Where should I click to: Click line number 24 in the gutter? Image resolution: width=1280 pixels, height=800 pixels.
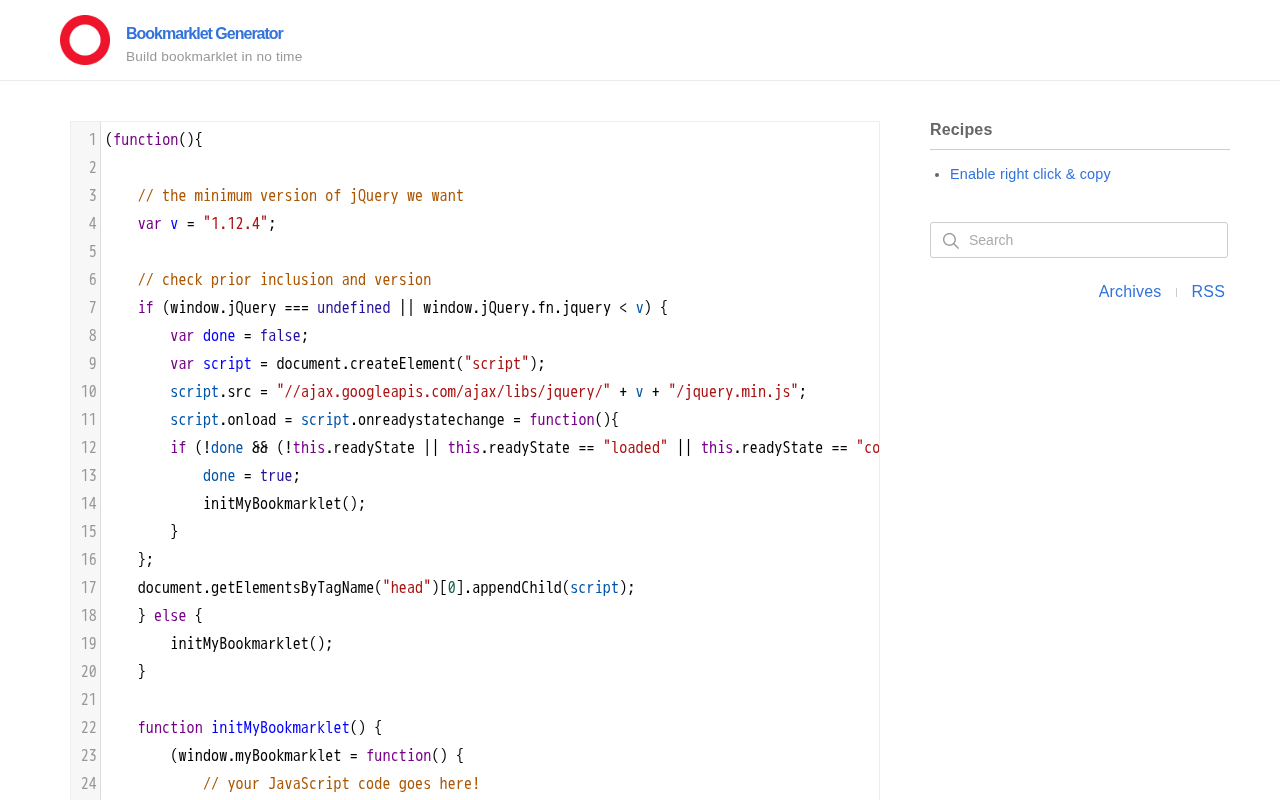tap(89, 784)
